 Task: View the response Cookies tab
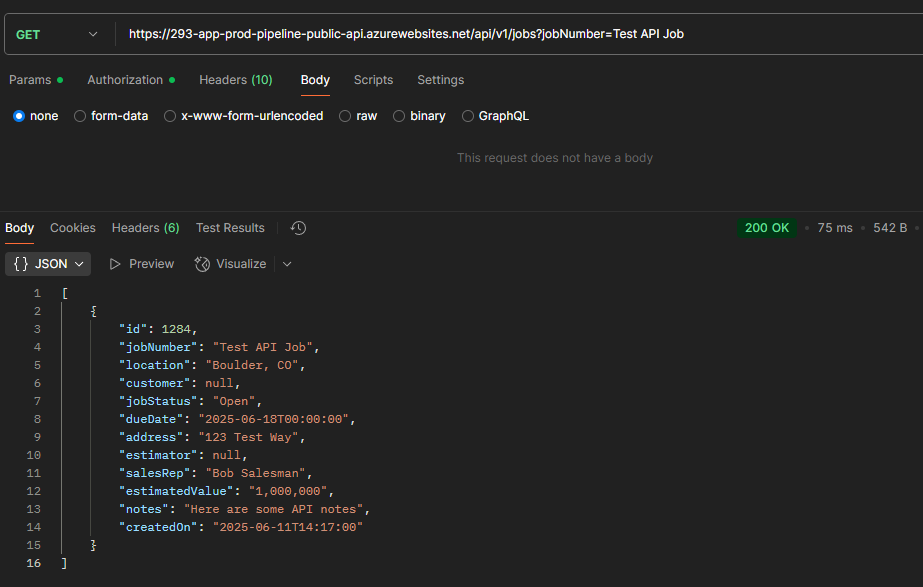(73, 228)
